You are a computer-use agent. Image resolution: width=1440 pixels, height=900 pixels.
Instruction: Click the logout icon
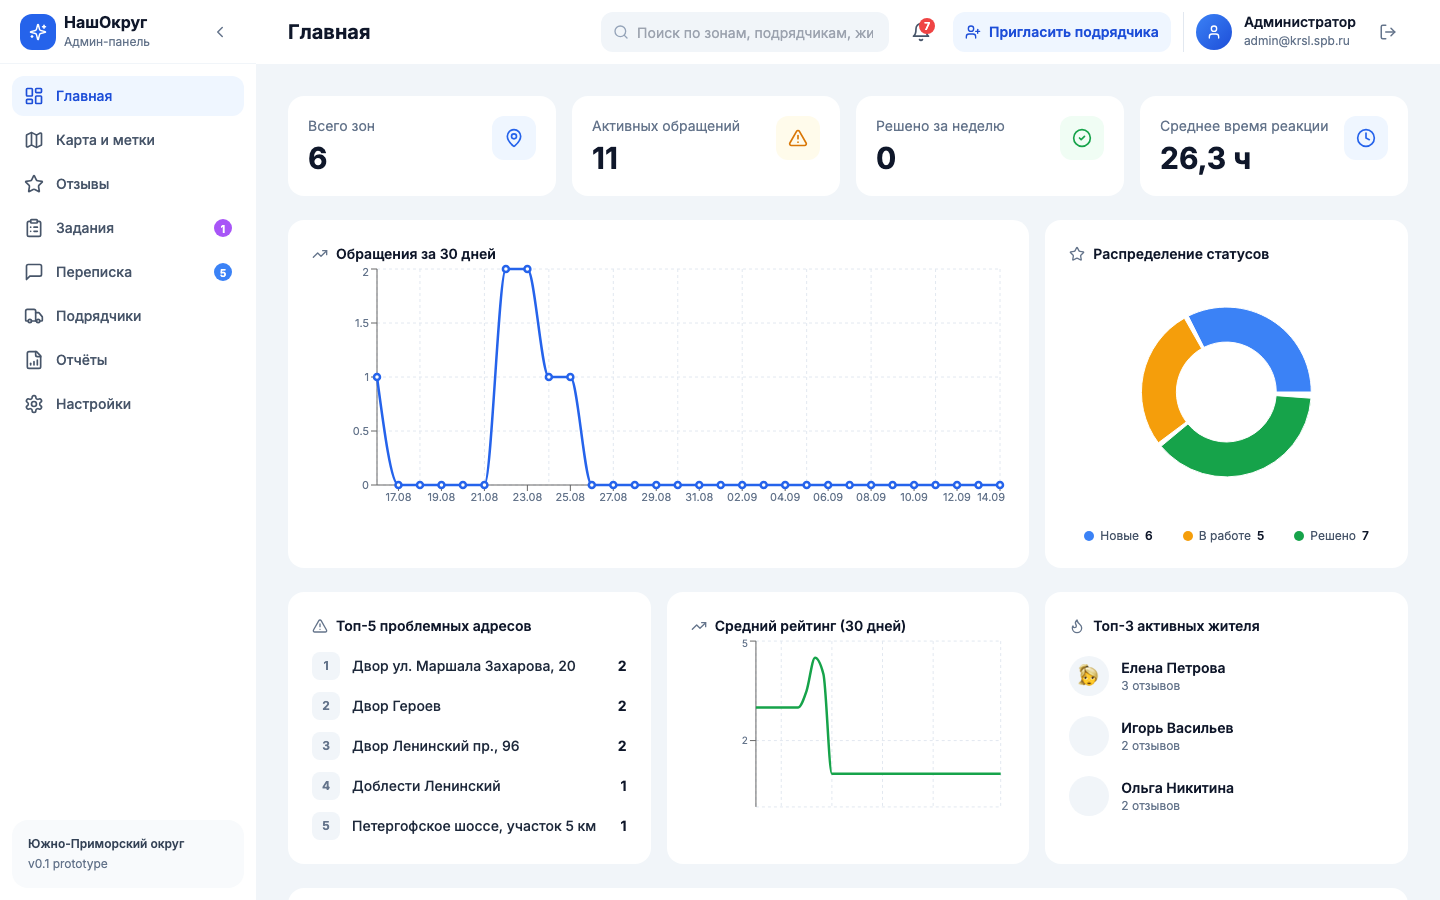click(1388, 32)
